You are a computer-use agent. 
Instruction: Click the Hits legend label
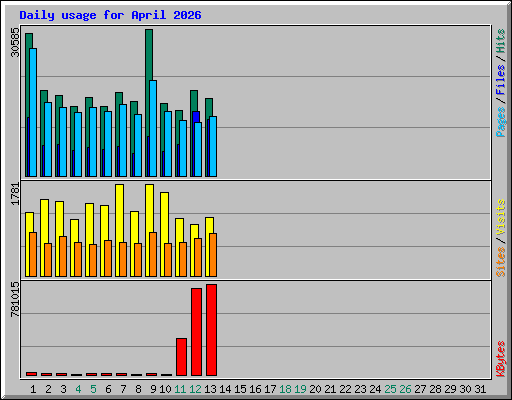tap(501, 41)
